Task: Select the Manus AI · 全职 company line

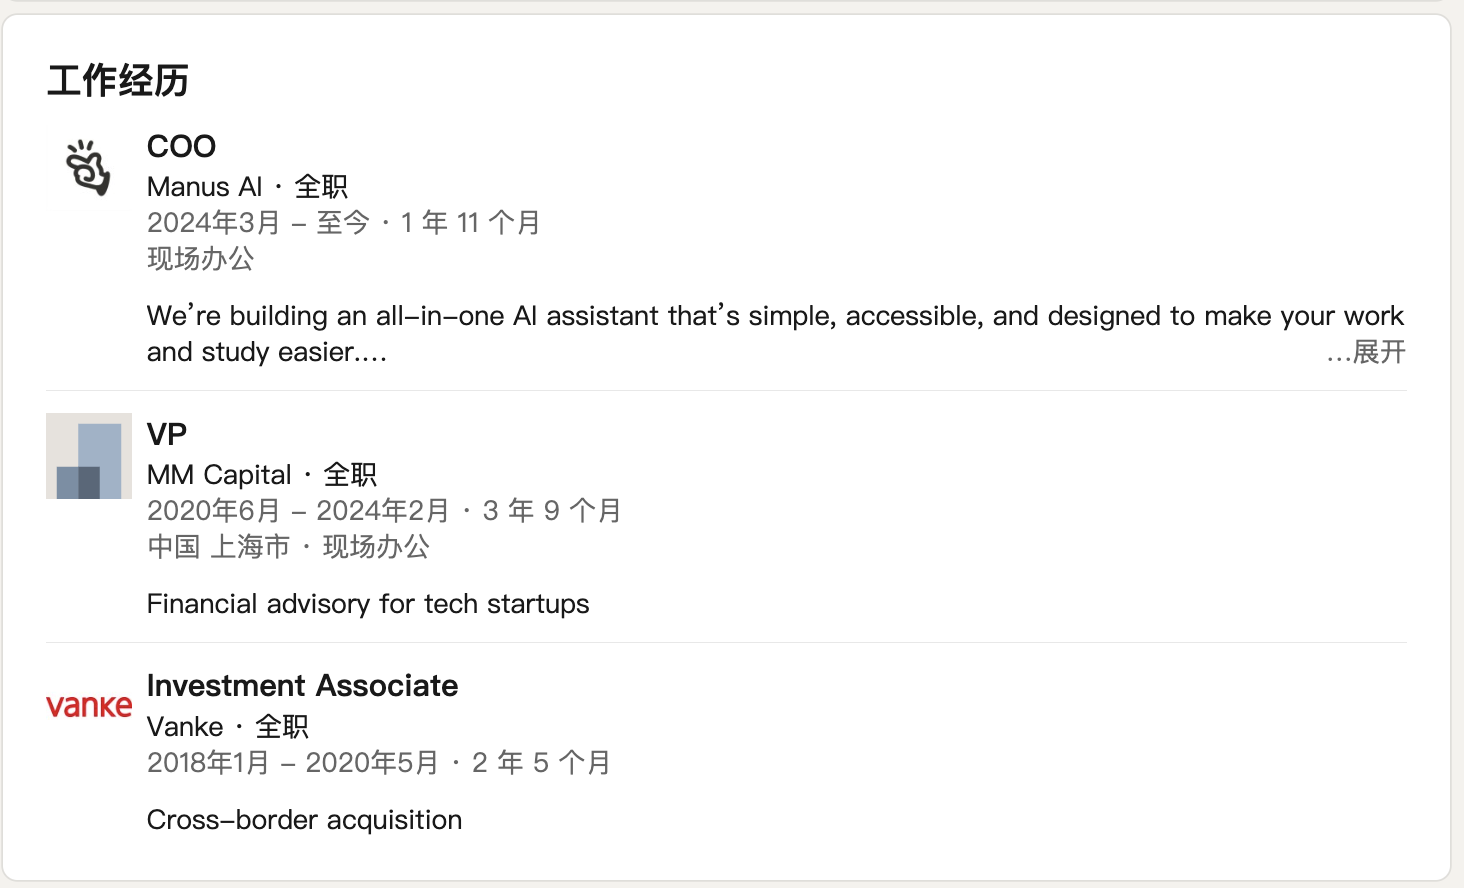Action: tap(247, 187)
